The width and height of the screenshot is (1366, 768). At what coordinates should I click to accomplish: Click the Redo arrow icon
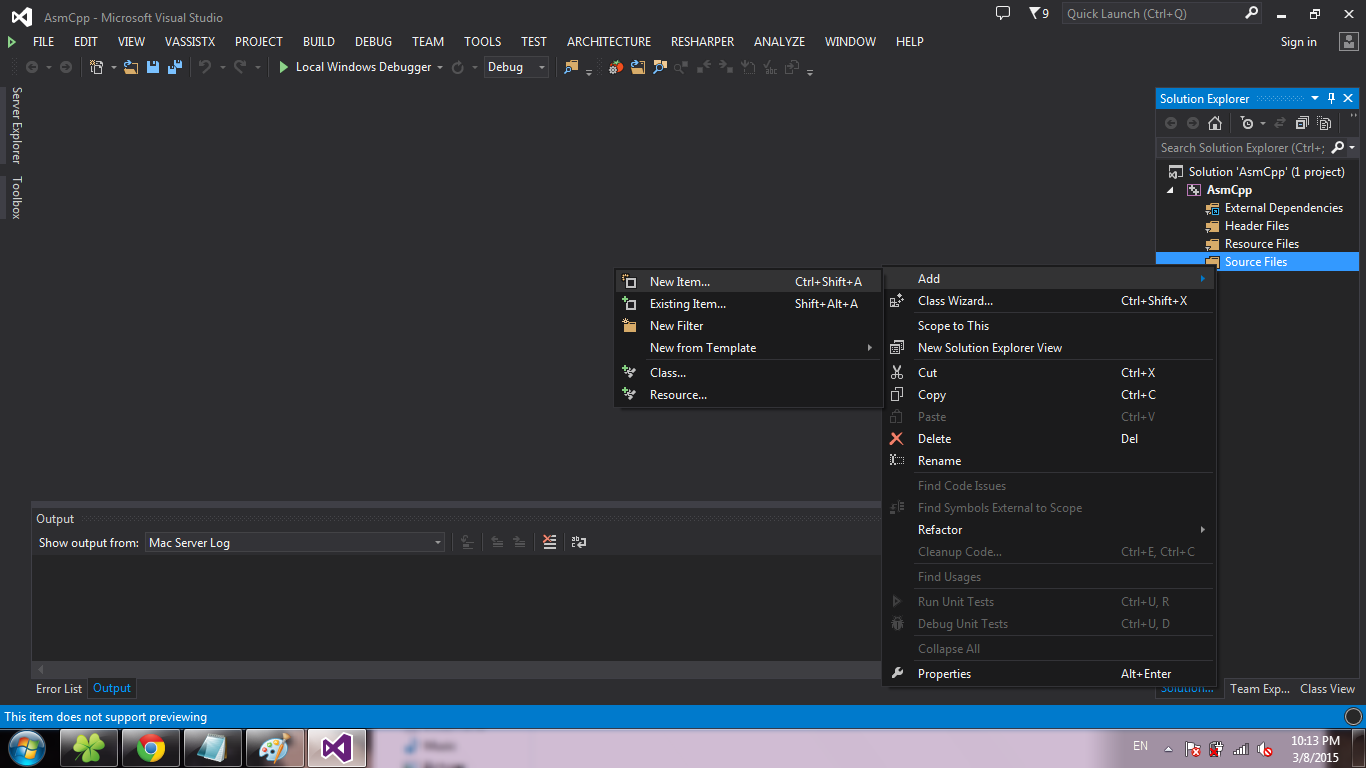point(240,67)
